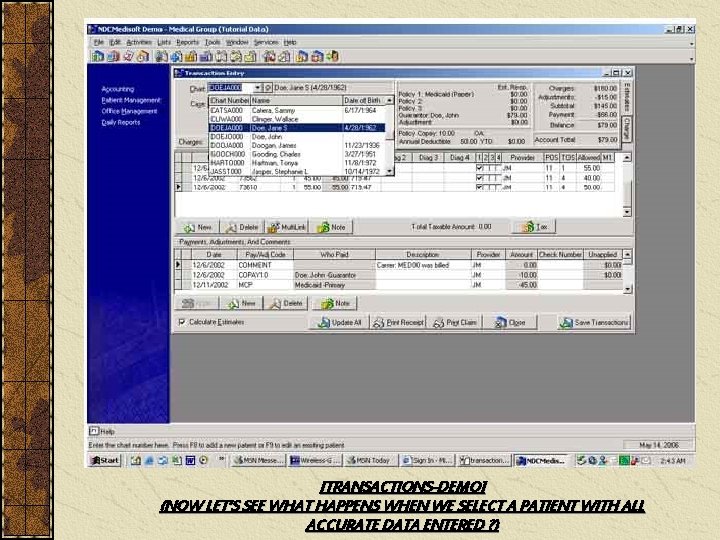This screenshot has height=540, width=720.
Task: Switch to the MSN Today taskbar window
Action: 370,460
